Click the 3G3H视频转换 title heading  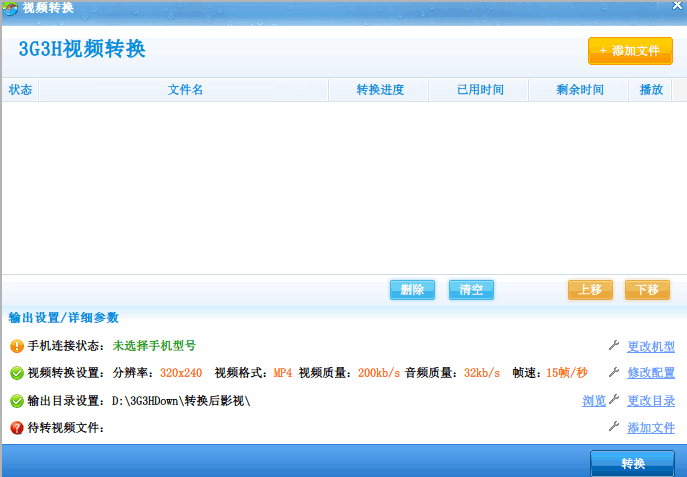pyautogui.click(x=82, y=49)
